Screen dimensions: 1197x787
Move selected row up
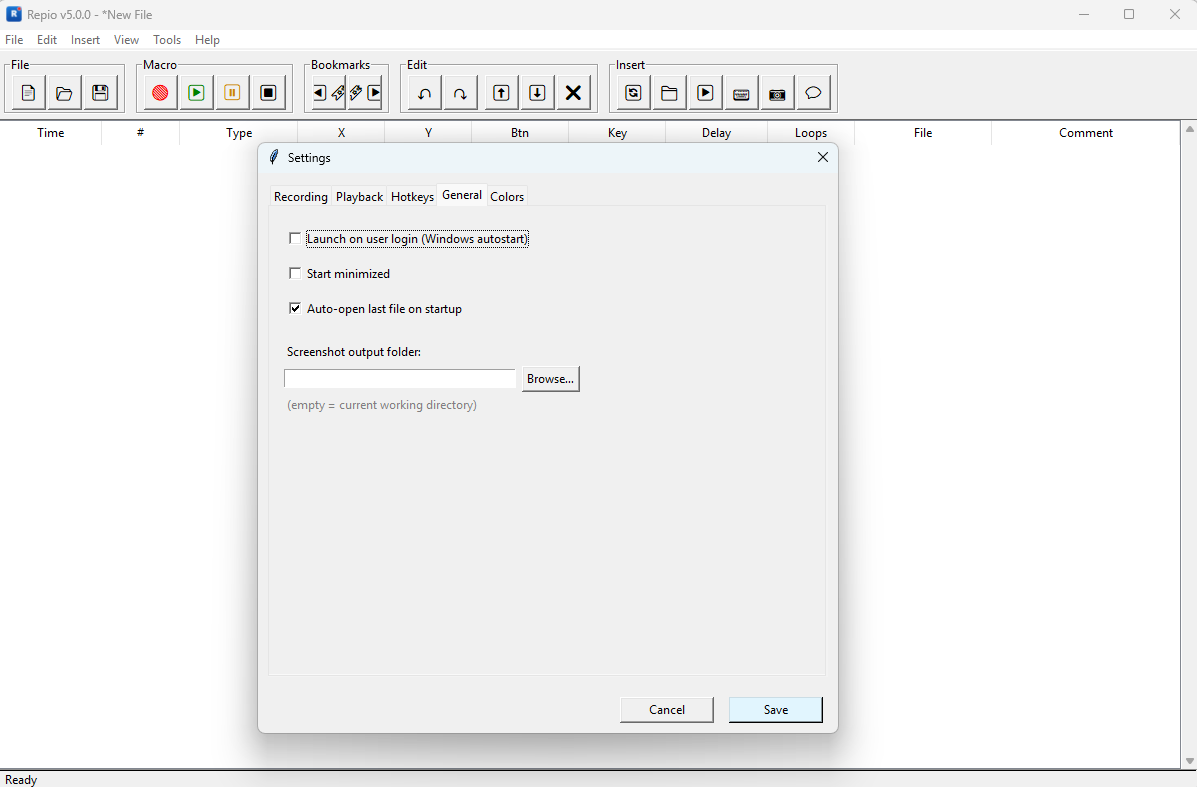pos(501,92)
